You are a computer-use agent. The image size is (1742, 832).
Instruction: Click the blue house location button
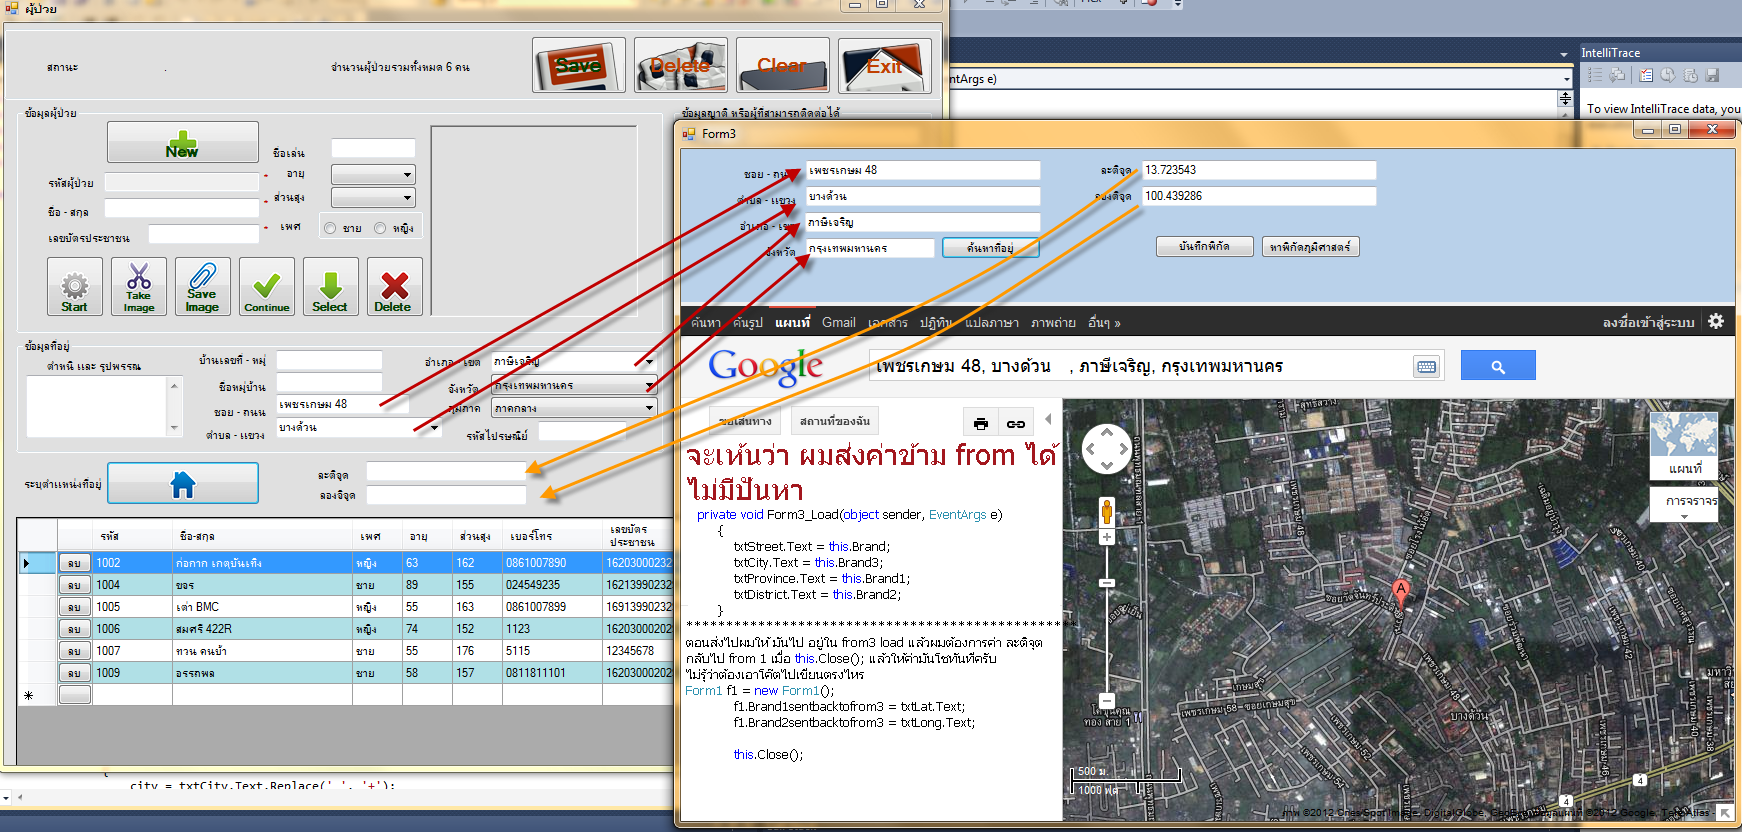coord(183,484)
